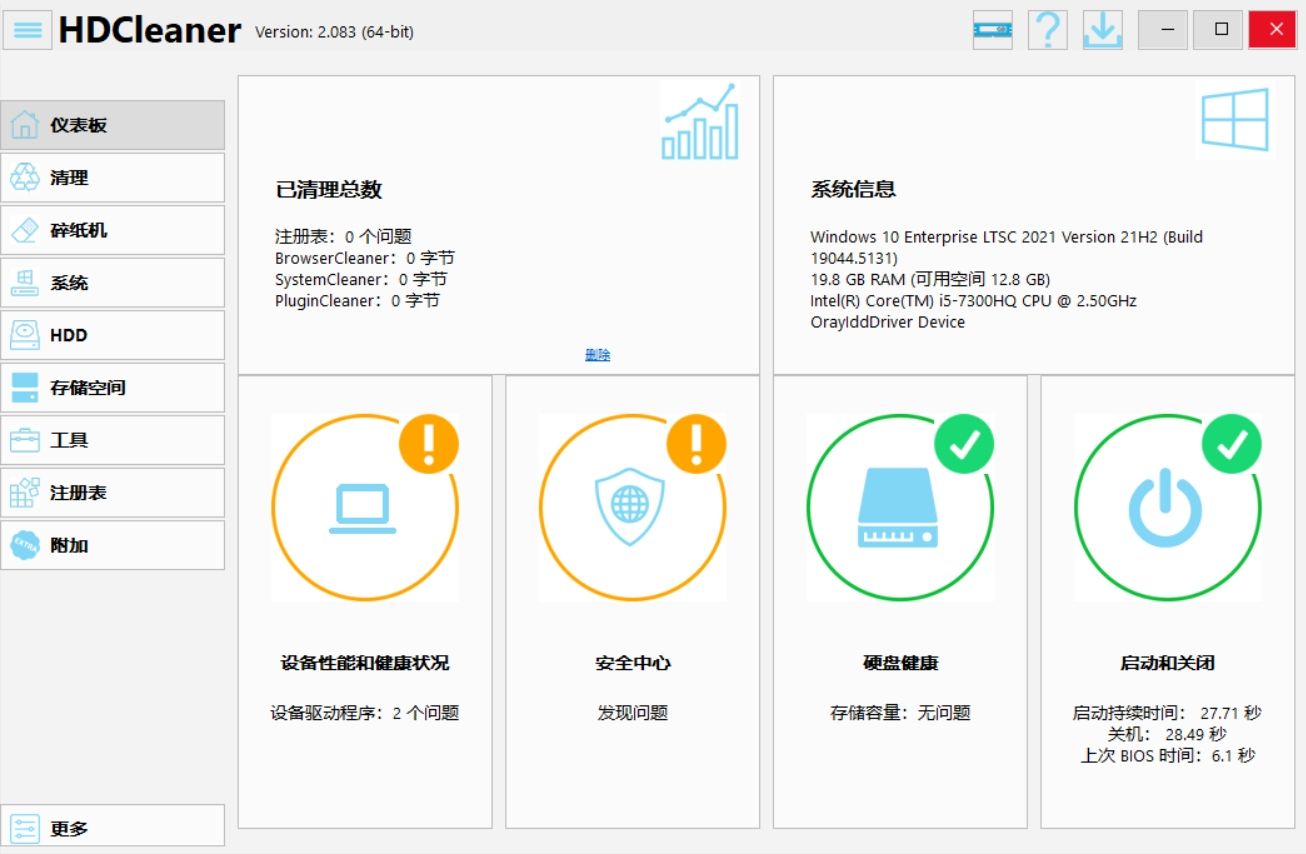Click the disk icon beside HDD
The width and height of the screenshot is (1306, 854).
tap(25, 335)
